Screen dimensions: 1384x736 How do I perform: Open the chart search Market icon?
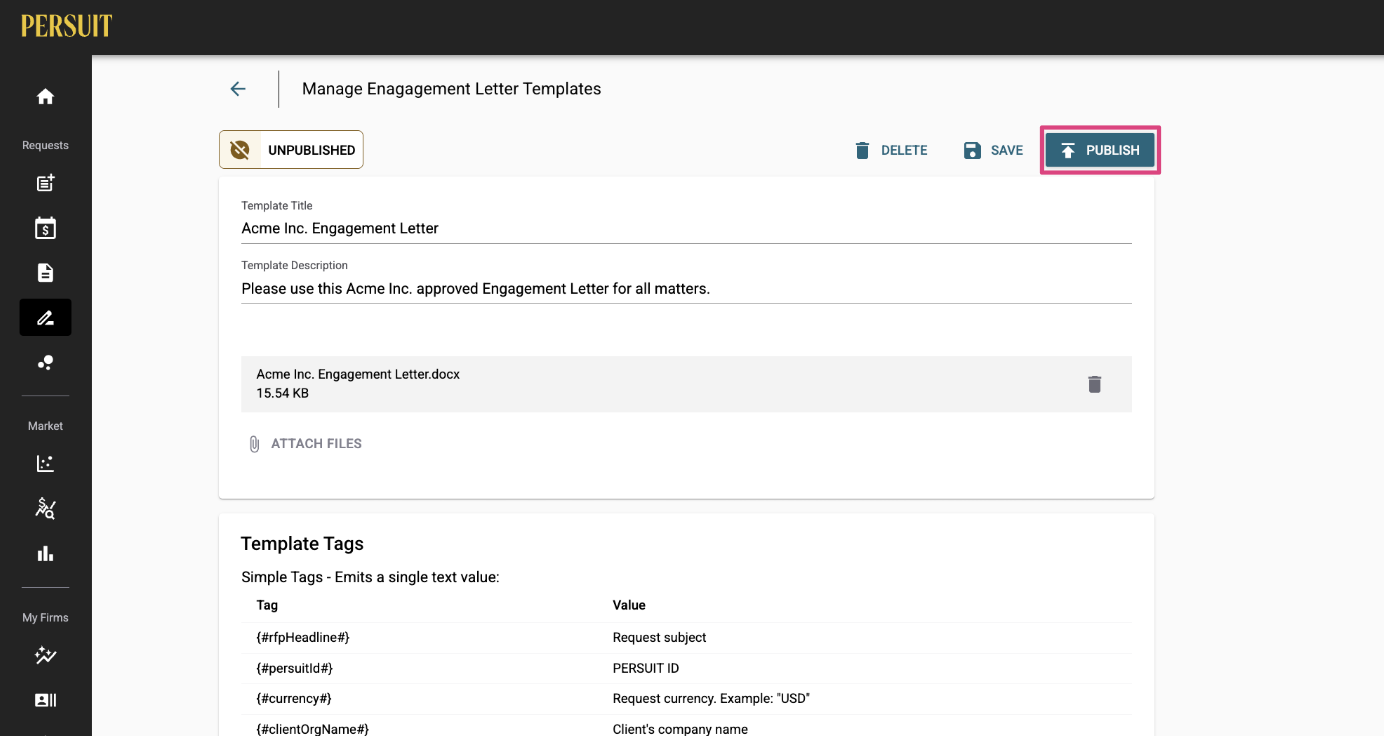(x=45, y=508)
